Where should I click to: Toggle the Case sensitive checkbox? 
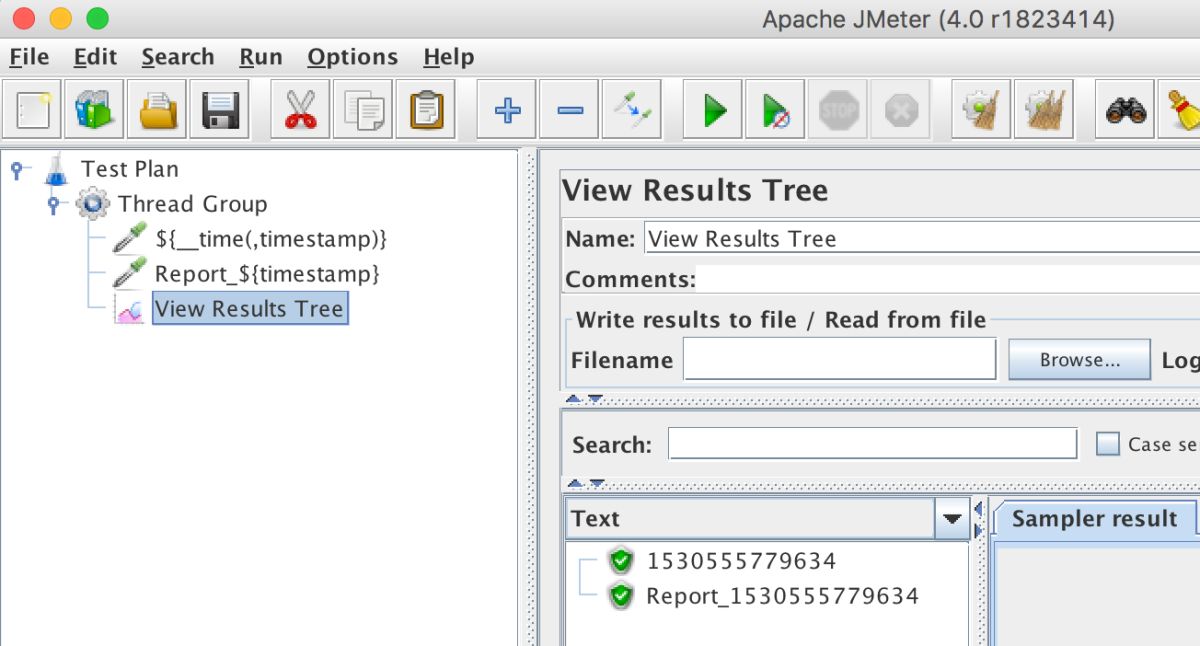coord(1108,444)
